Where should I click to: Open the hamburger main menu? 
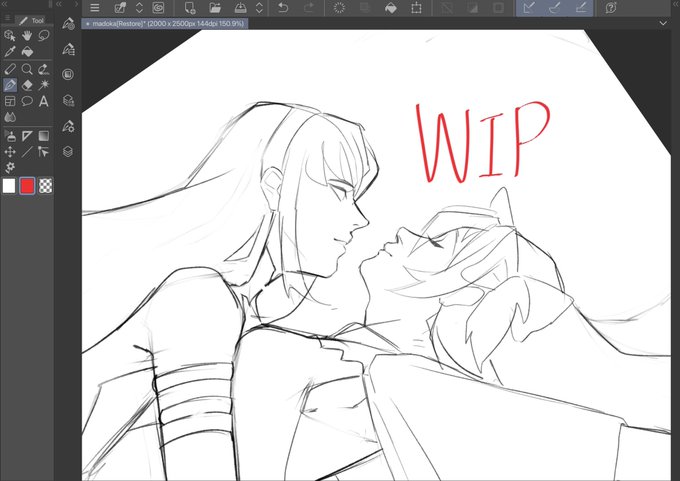(95, 8)
